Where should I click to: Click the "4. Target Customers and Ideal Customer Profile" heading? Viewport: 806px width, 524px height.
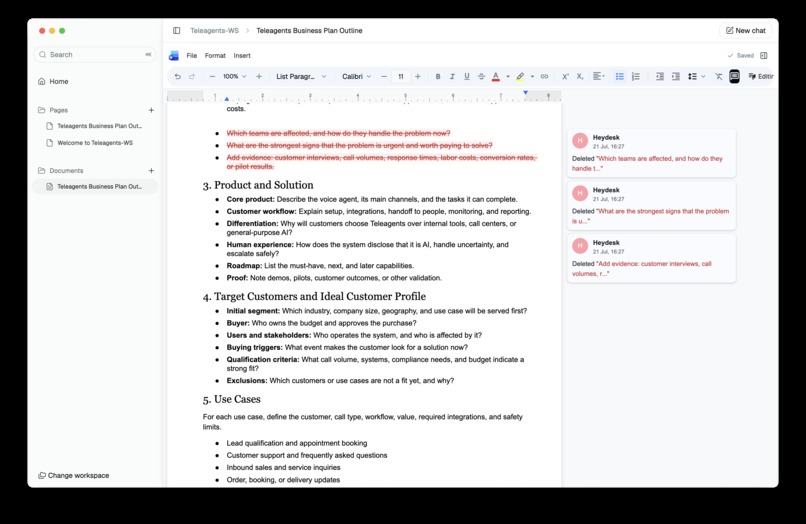[x=314, y=296]
